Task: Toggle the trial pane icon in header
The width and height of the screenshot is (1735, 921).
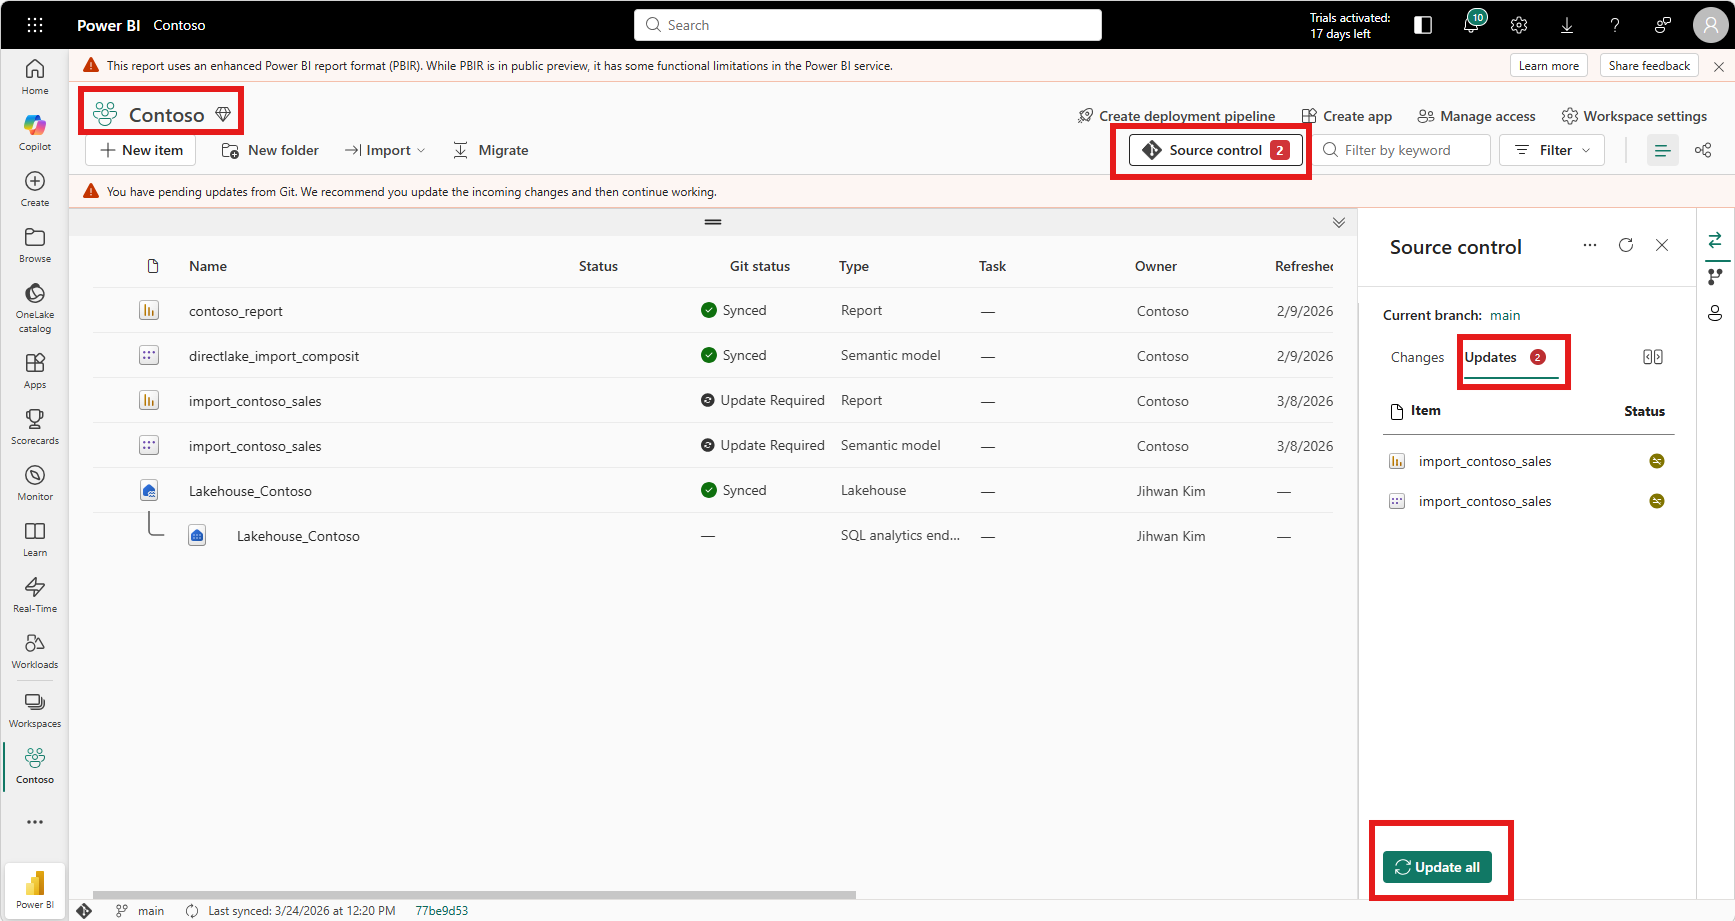Action: click(x=1423, y=25)
